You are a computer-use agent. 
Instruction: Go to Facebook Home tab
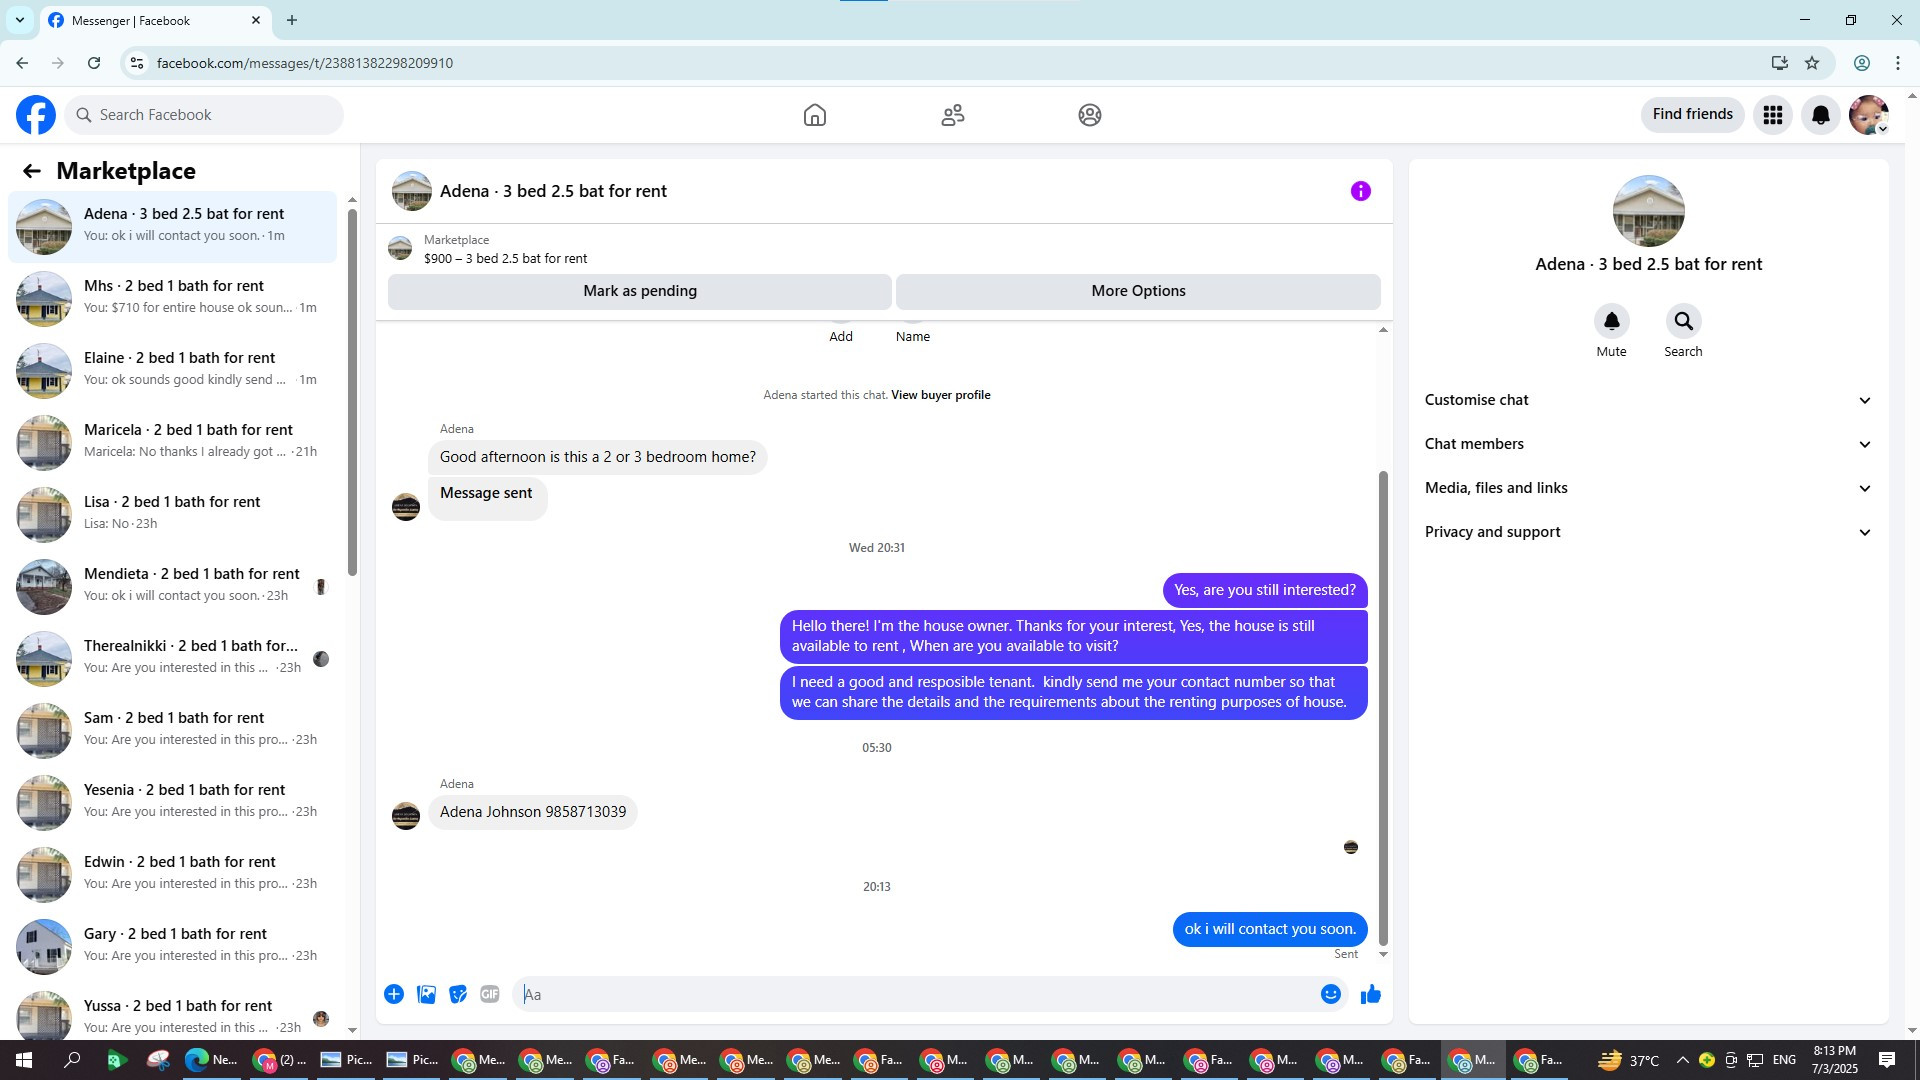pos(814,115)
